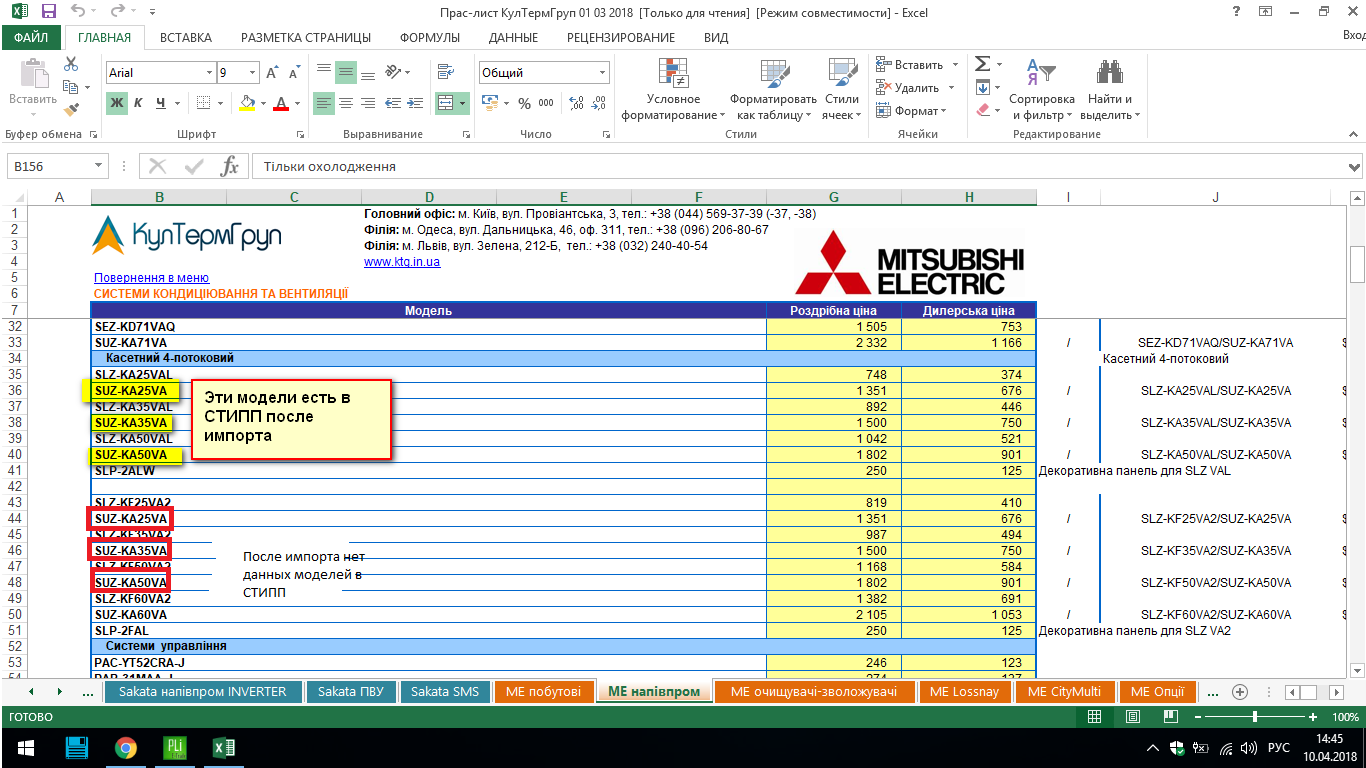The image size is (1366, 768).
Task: Switch to Page Layout view in status bar
Action: pyautogui.click(x=1131, y=717)
